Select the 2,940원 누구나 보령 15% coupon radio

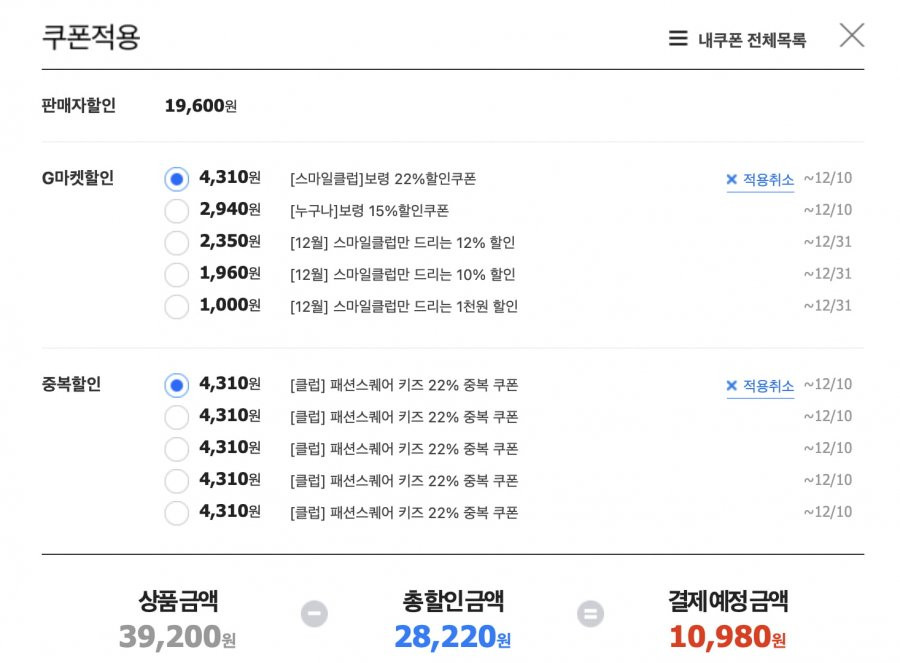[x=177, y=211]
